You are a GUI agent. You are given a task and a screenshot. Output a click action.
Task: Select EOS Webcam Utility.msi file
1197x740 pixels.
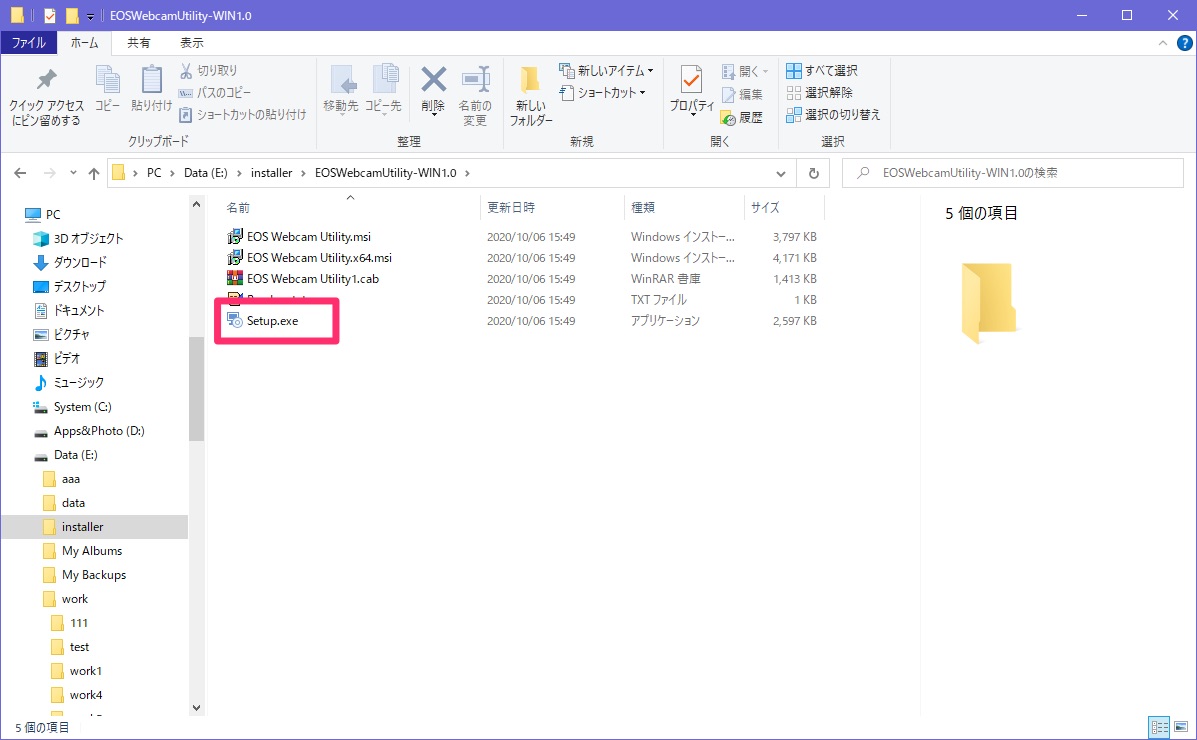(x=308, y=237)
